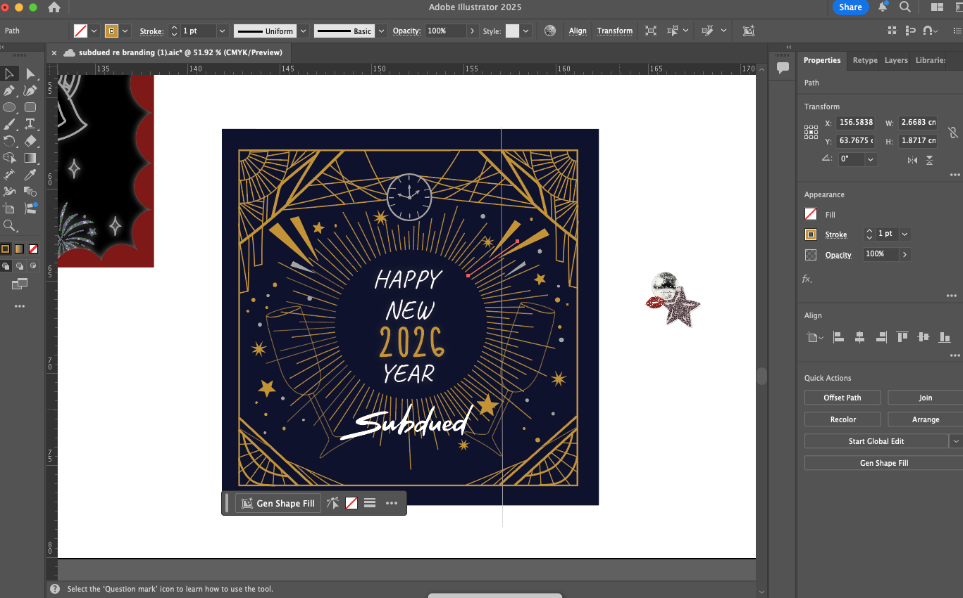Switch toolbar fill mode to Color
This screenshot has width=963, height=598.
(x=6, y=249)
